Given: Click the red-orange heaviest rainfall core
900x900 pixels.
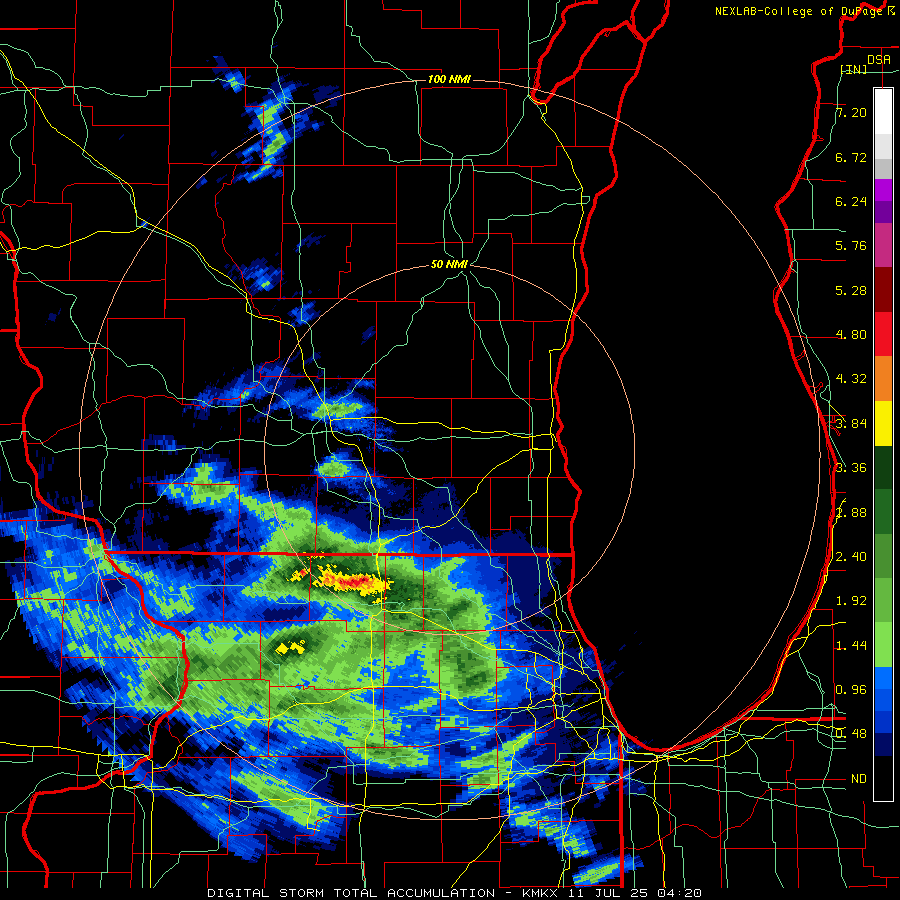Looking at the screenshot, I should (x=356, y=583).
